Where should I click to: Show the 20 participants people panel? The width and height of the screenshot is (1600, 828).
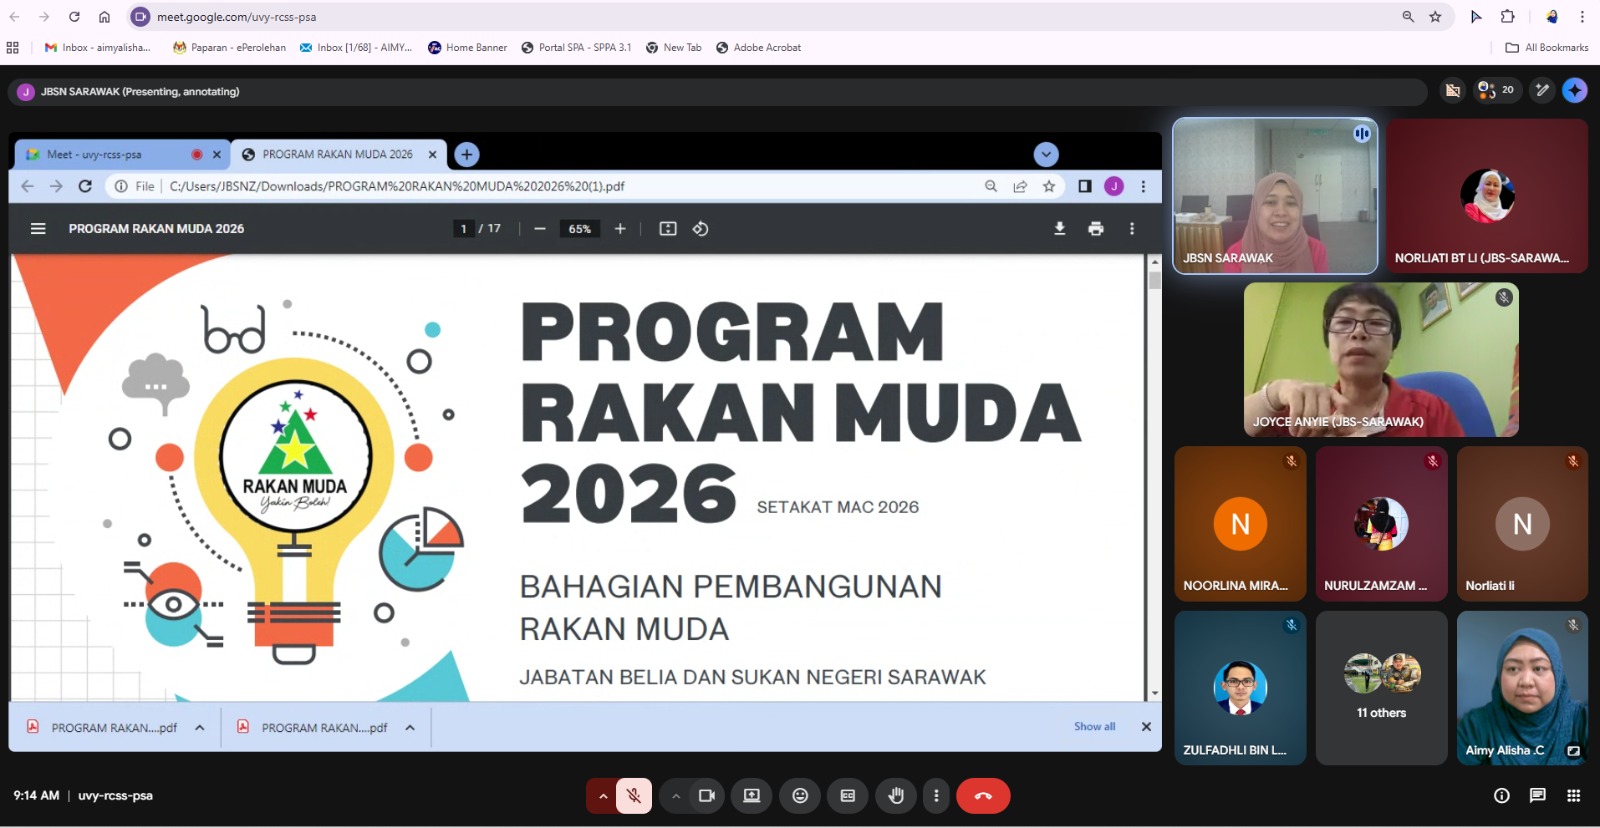pyautogui.click(x=1496, y=90)
